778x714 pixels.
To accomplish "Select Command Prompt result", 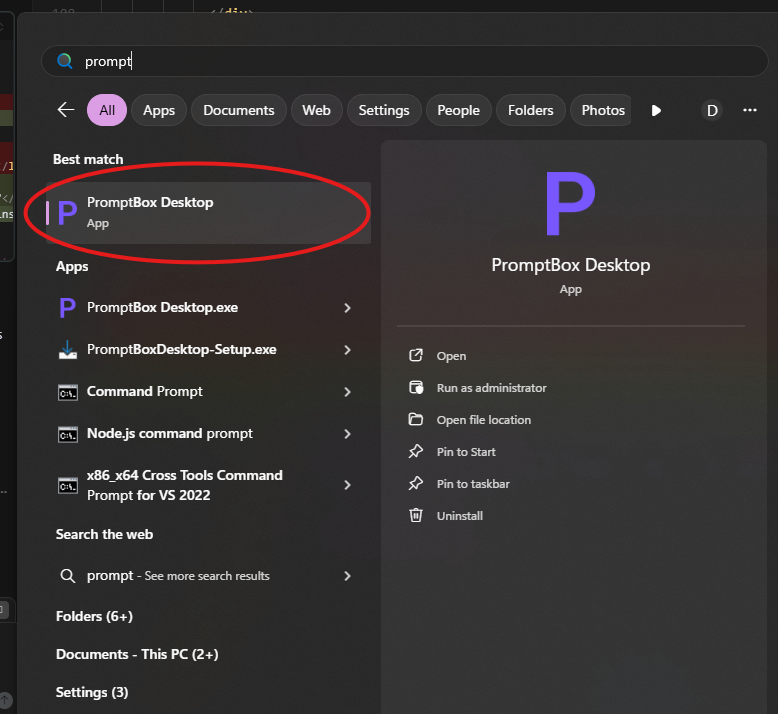I will (x=208, y=392).
